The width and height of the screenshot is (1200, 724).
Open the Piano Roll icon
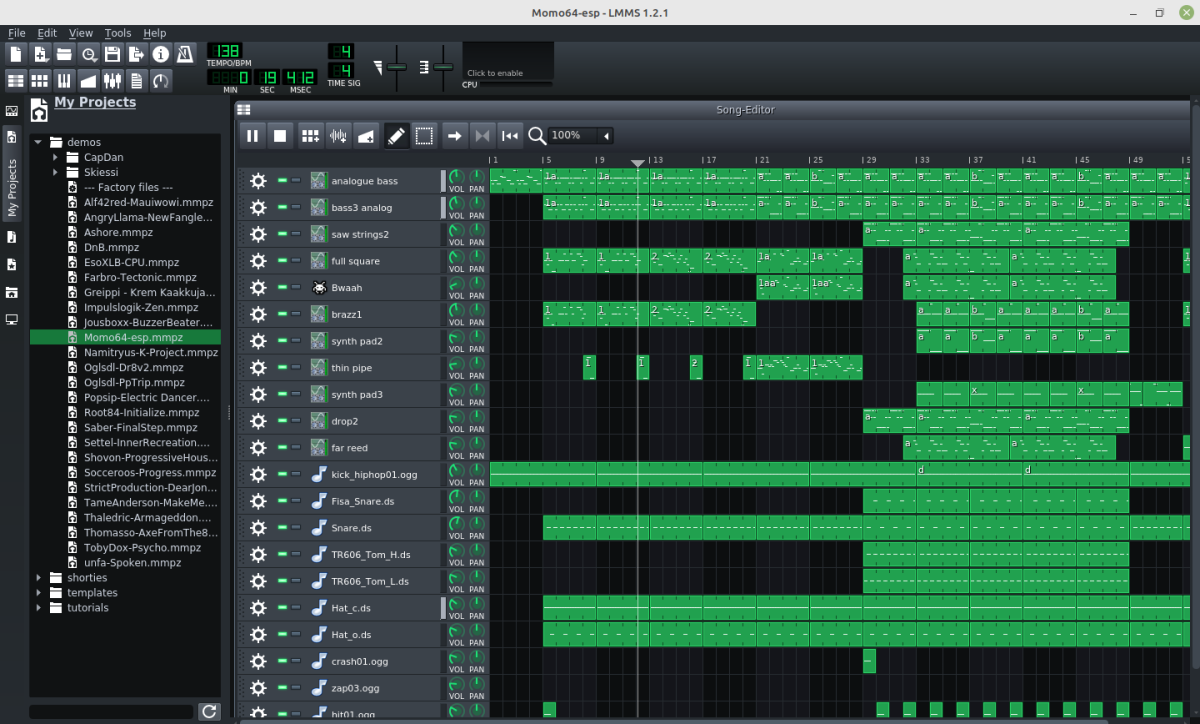point(64,80)
